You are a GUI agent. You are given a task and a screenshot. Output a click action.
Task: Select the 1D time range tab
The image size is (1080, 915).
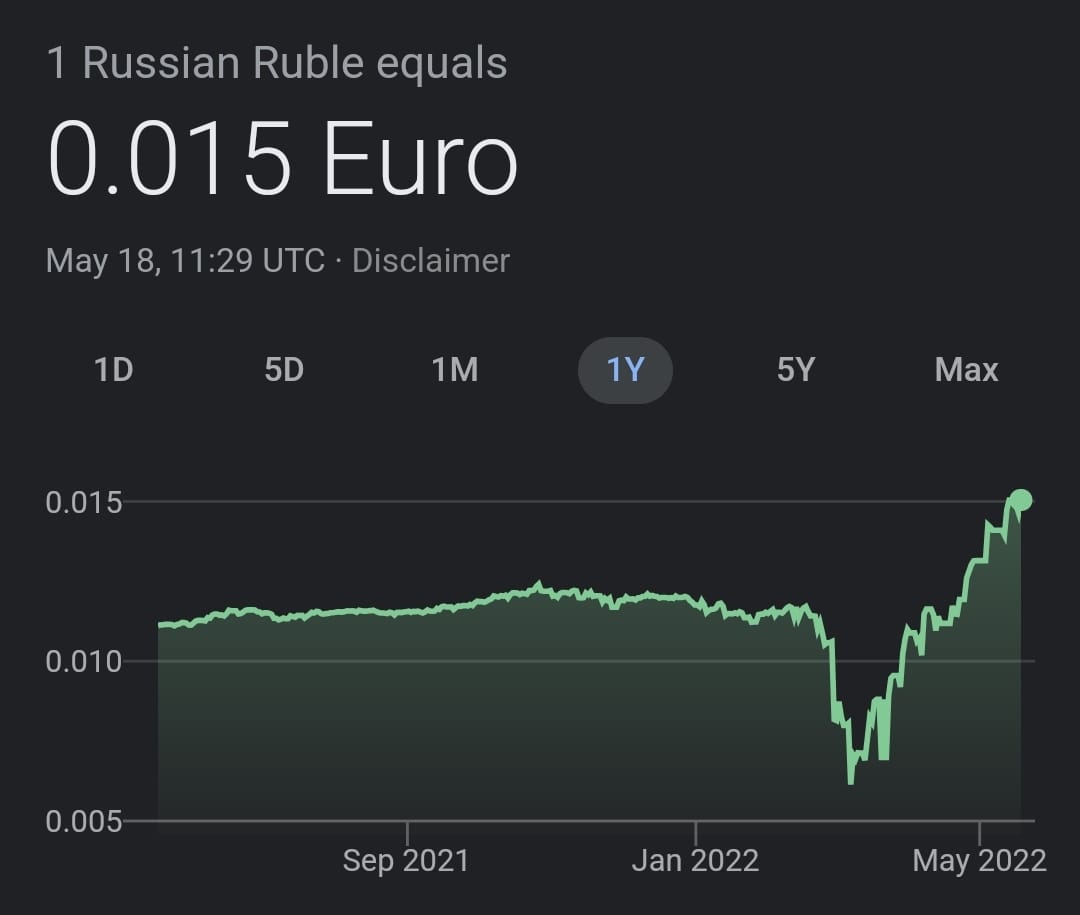coord(114,370)
